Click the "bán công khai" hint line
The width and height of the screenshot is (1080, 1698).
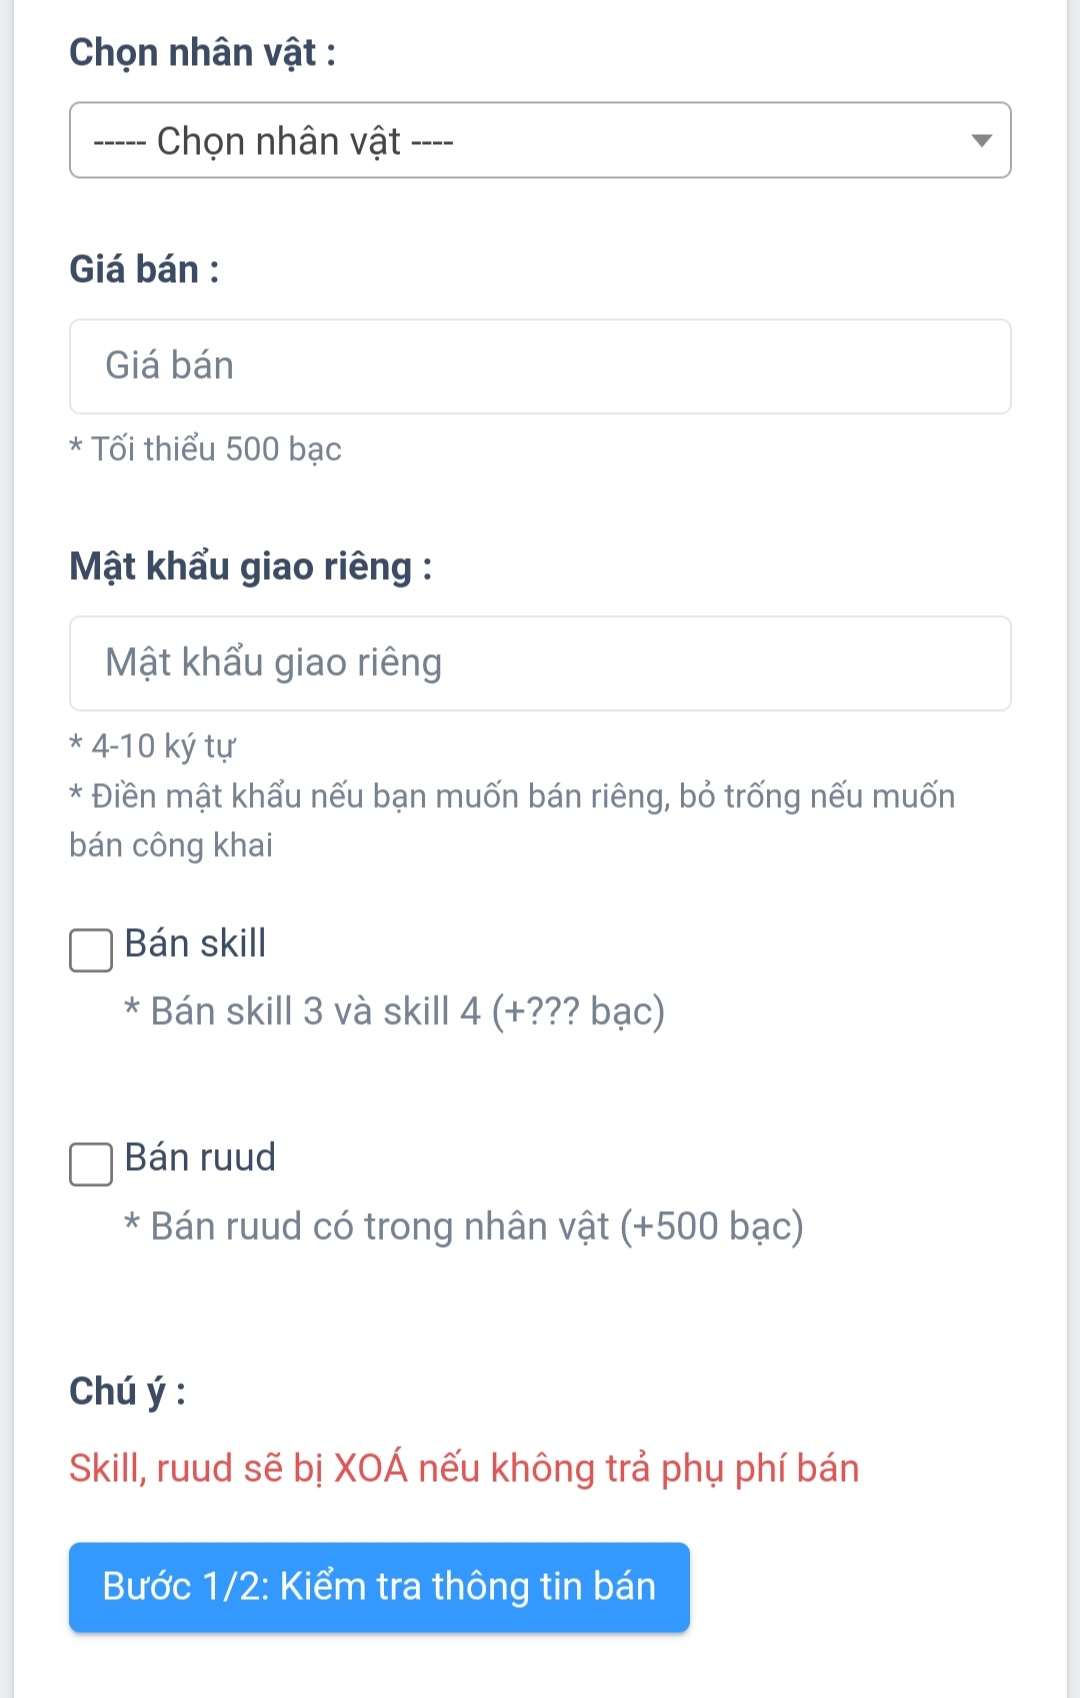click(x=171, y=845)
